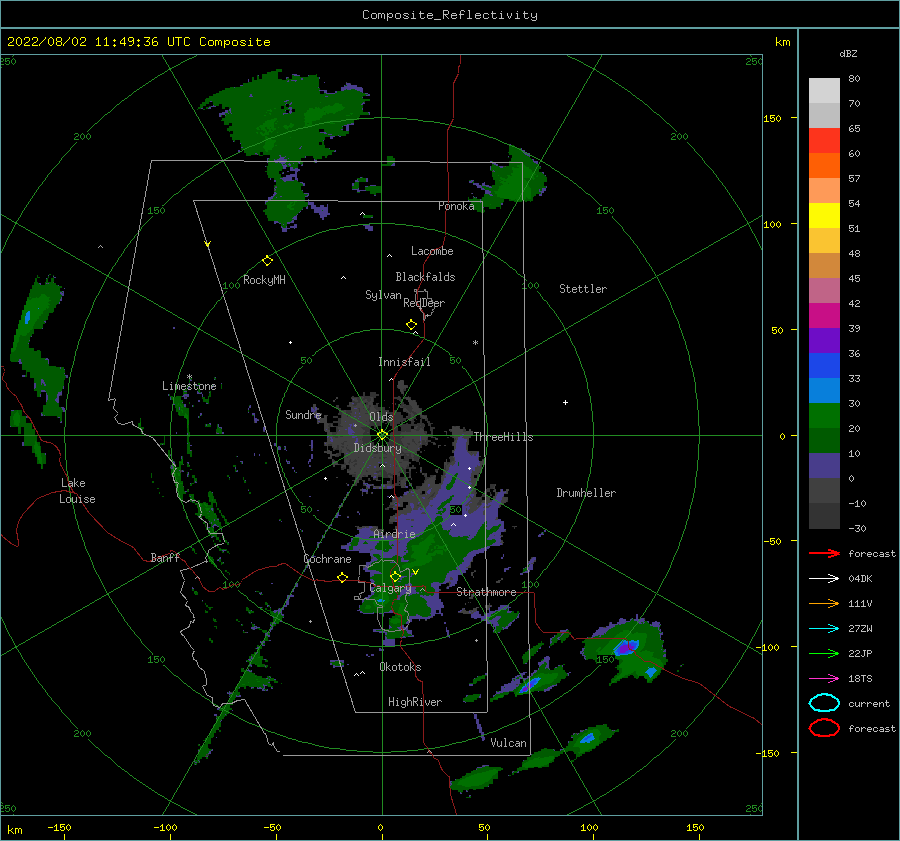The image size is (900, 841).
Task: Click the yellow diamond marker below RedDeer
Action: point(411,325)
